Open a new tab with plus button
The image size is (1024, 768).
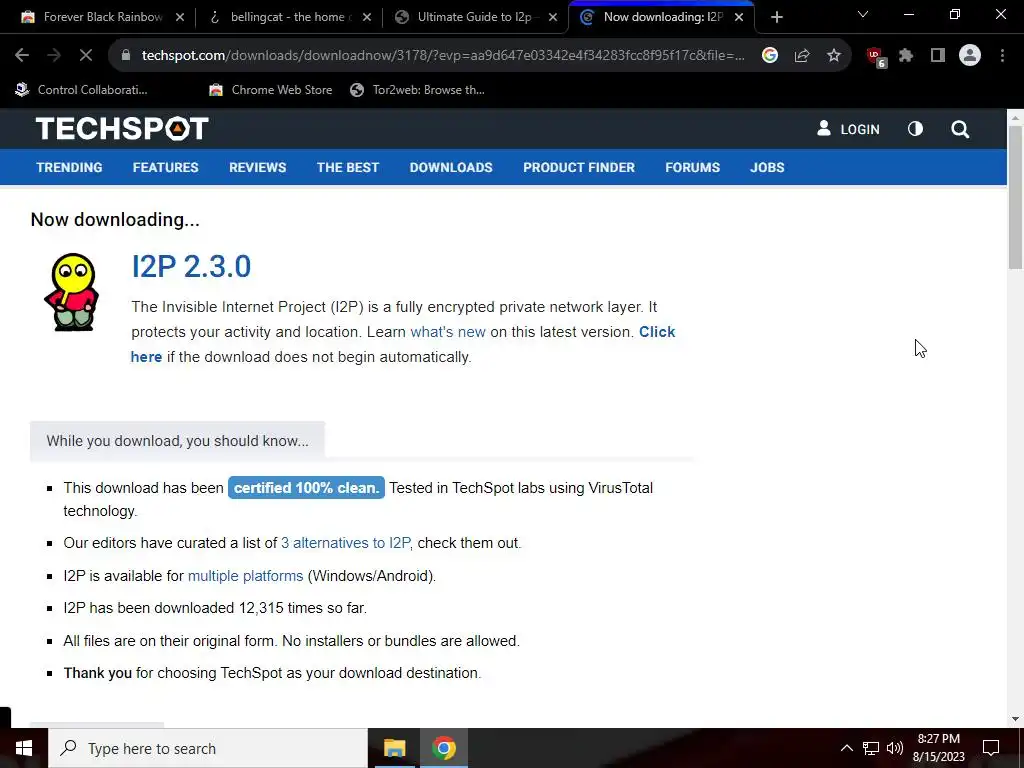pos(776,18)
